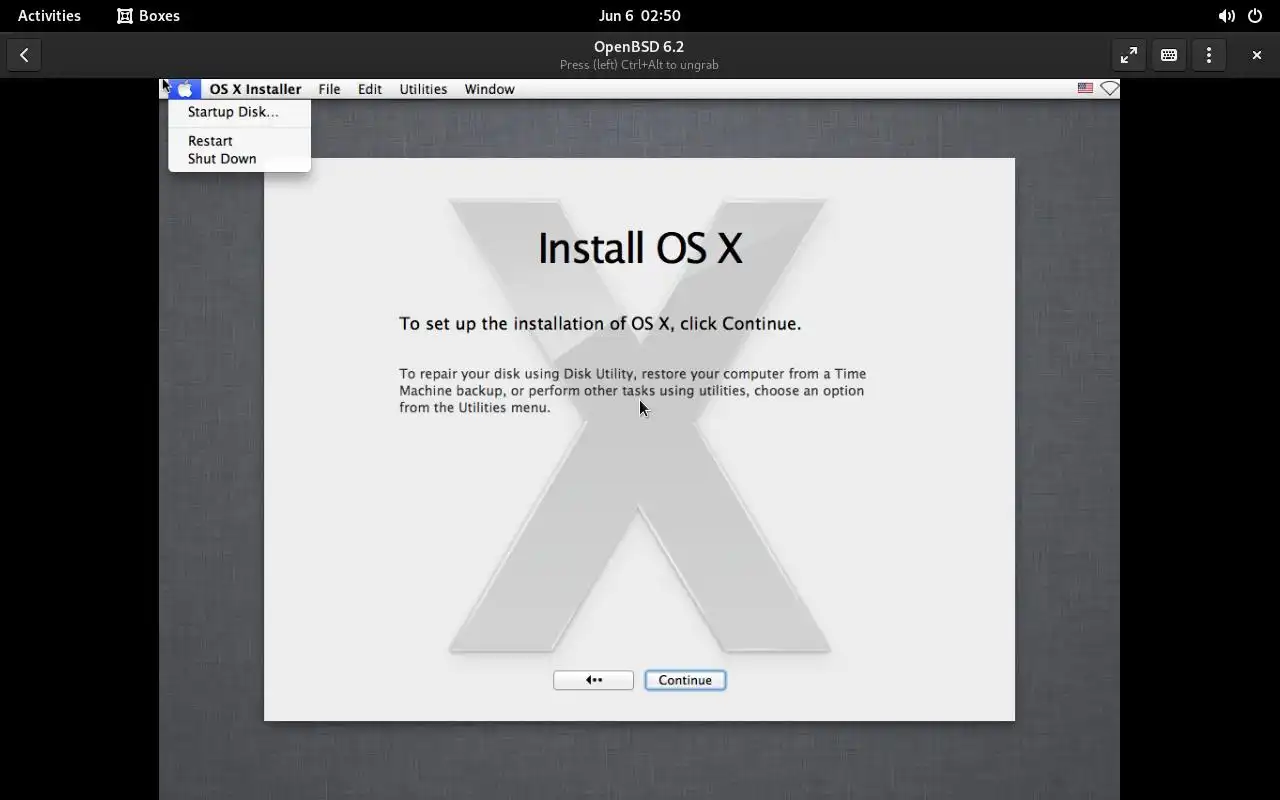
Task: Open the File menu
Action: coord(329,89)
